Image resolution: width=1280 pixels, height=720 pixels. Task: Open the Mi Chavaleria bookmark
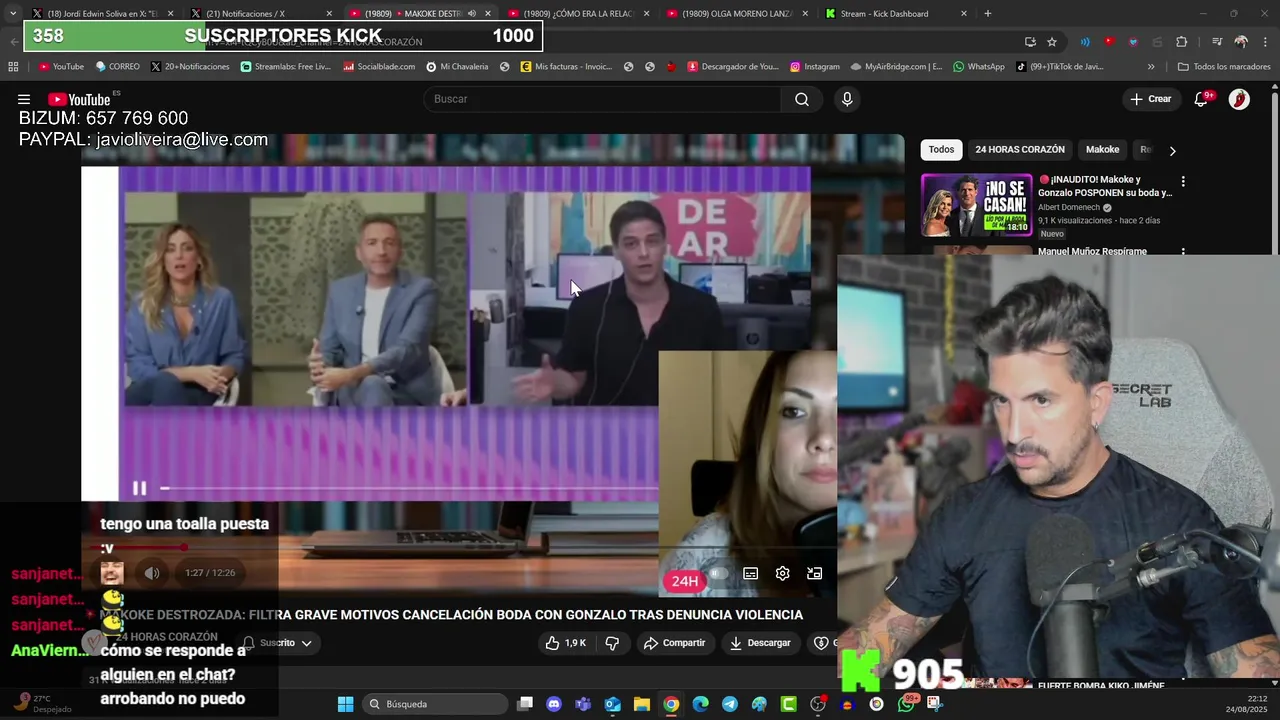tap(457, 67)
